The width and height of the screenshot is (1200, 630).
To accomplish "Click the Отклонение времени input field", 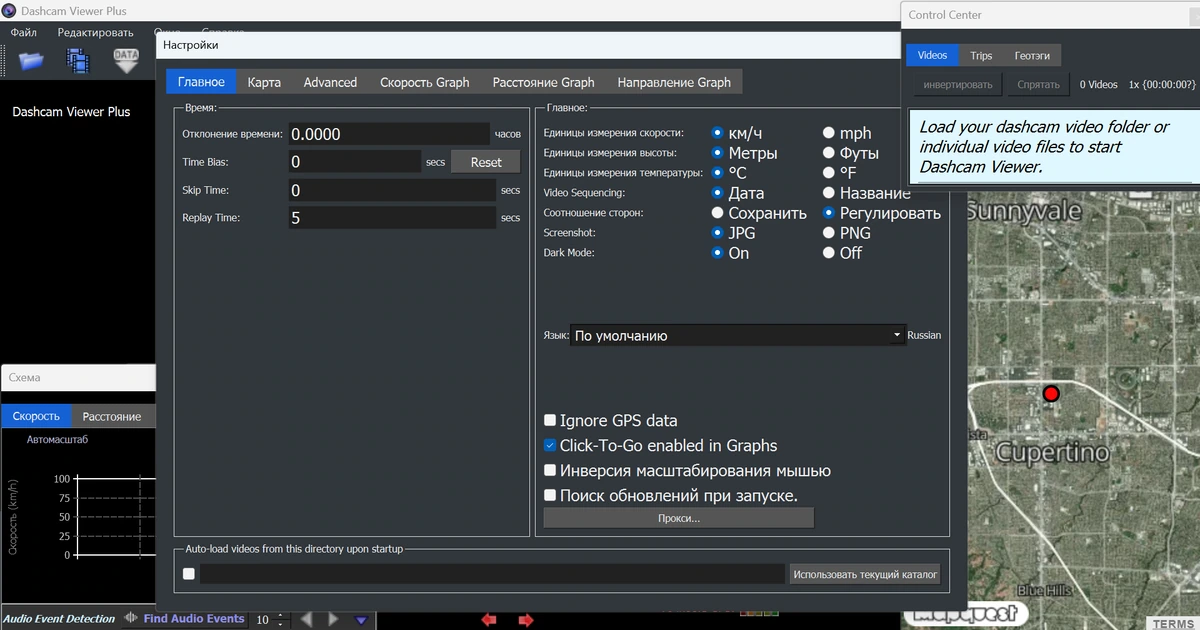I will [389, 134].
